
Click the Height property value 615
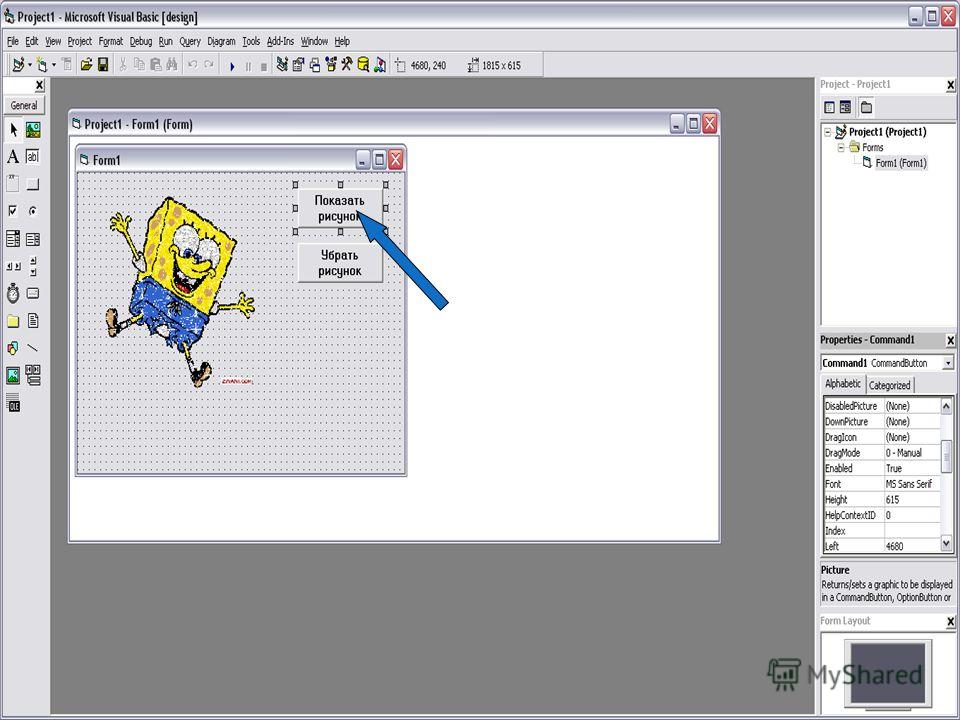coord(912,500)
